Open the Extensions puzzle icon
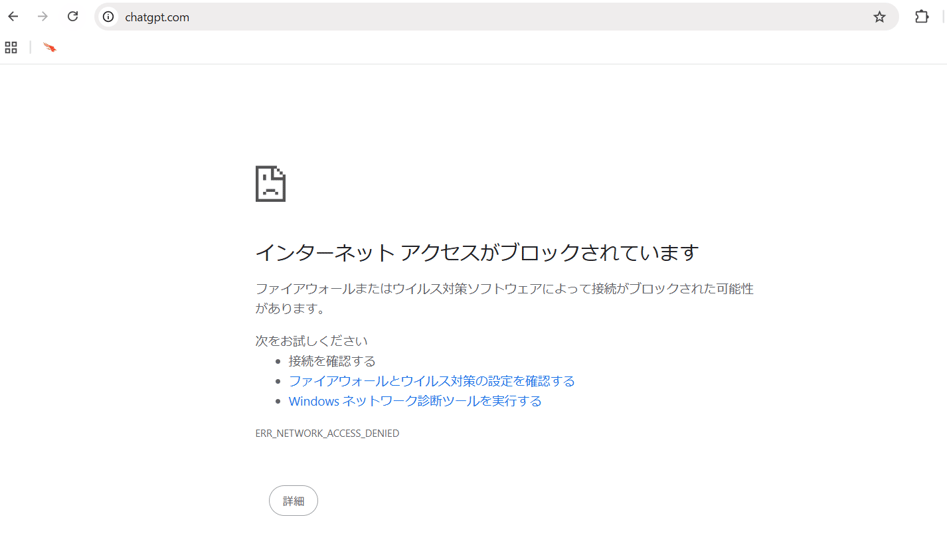The image size is (947, 559). 922,16
